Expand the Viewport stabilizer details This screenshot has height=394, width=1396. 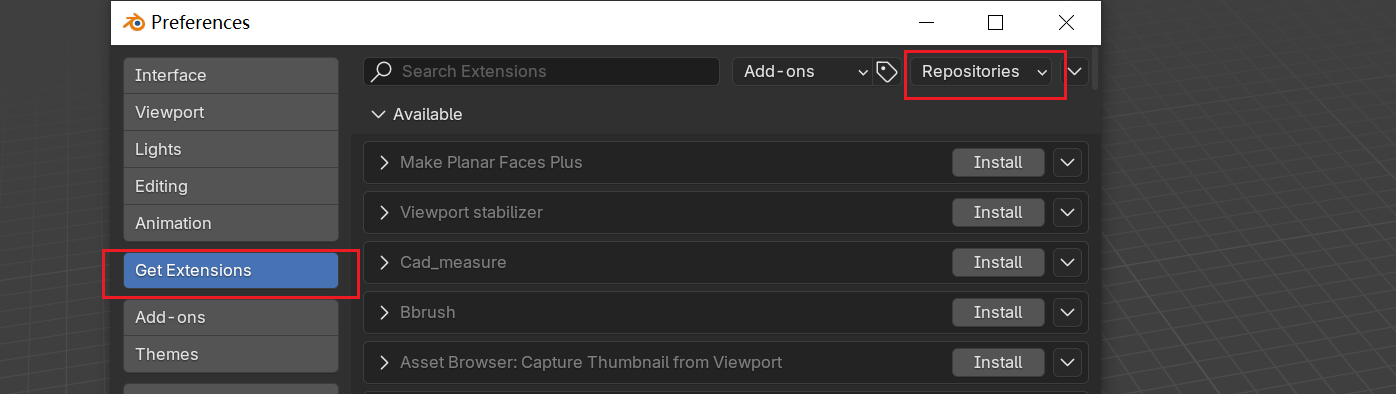[384, 212]
